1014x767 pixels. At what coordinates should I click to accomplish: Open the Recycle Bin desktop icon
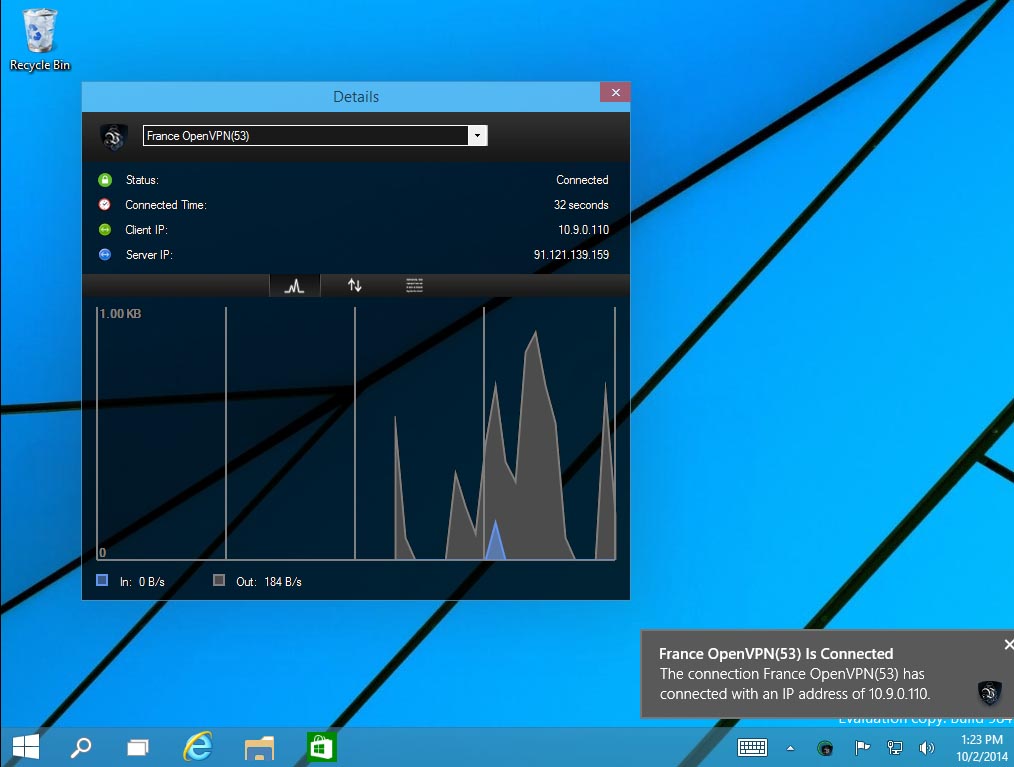pyautogui.click(x=39, y=39)
